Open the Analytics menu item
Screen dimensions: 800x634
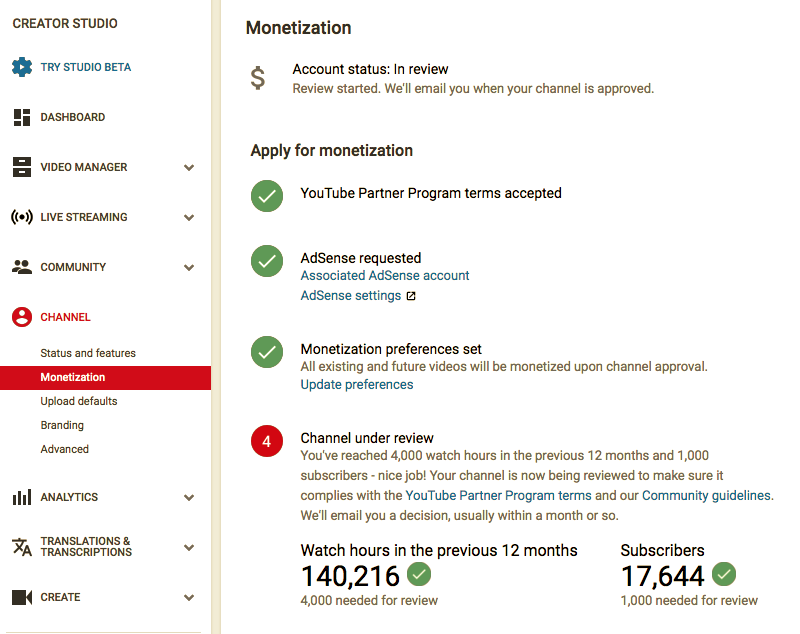(69, 497)
